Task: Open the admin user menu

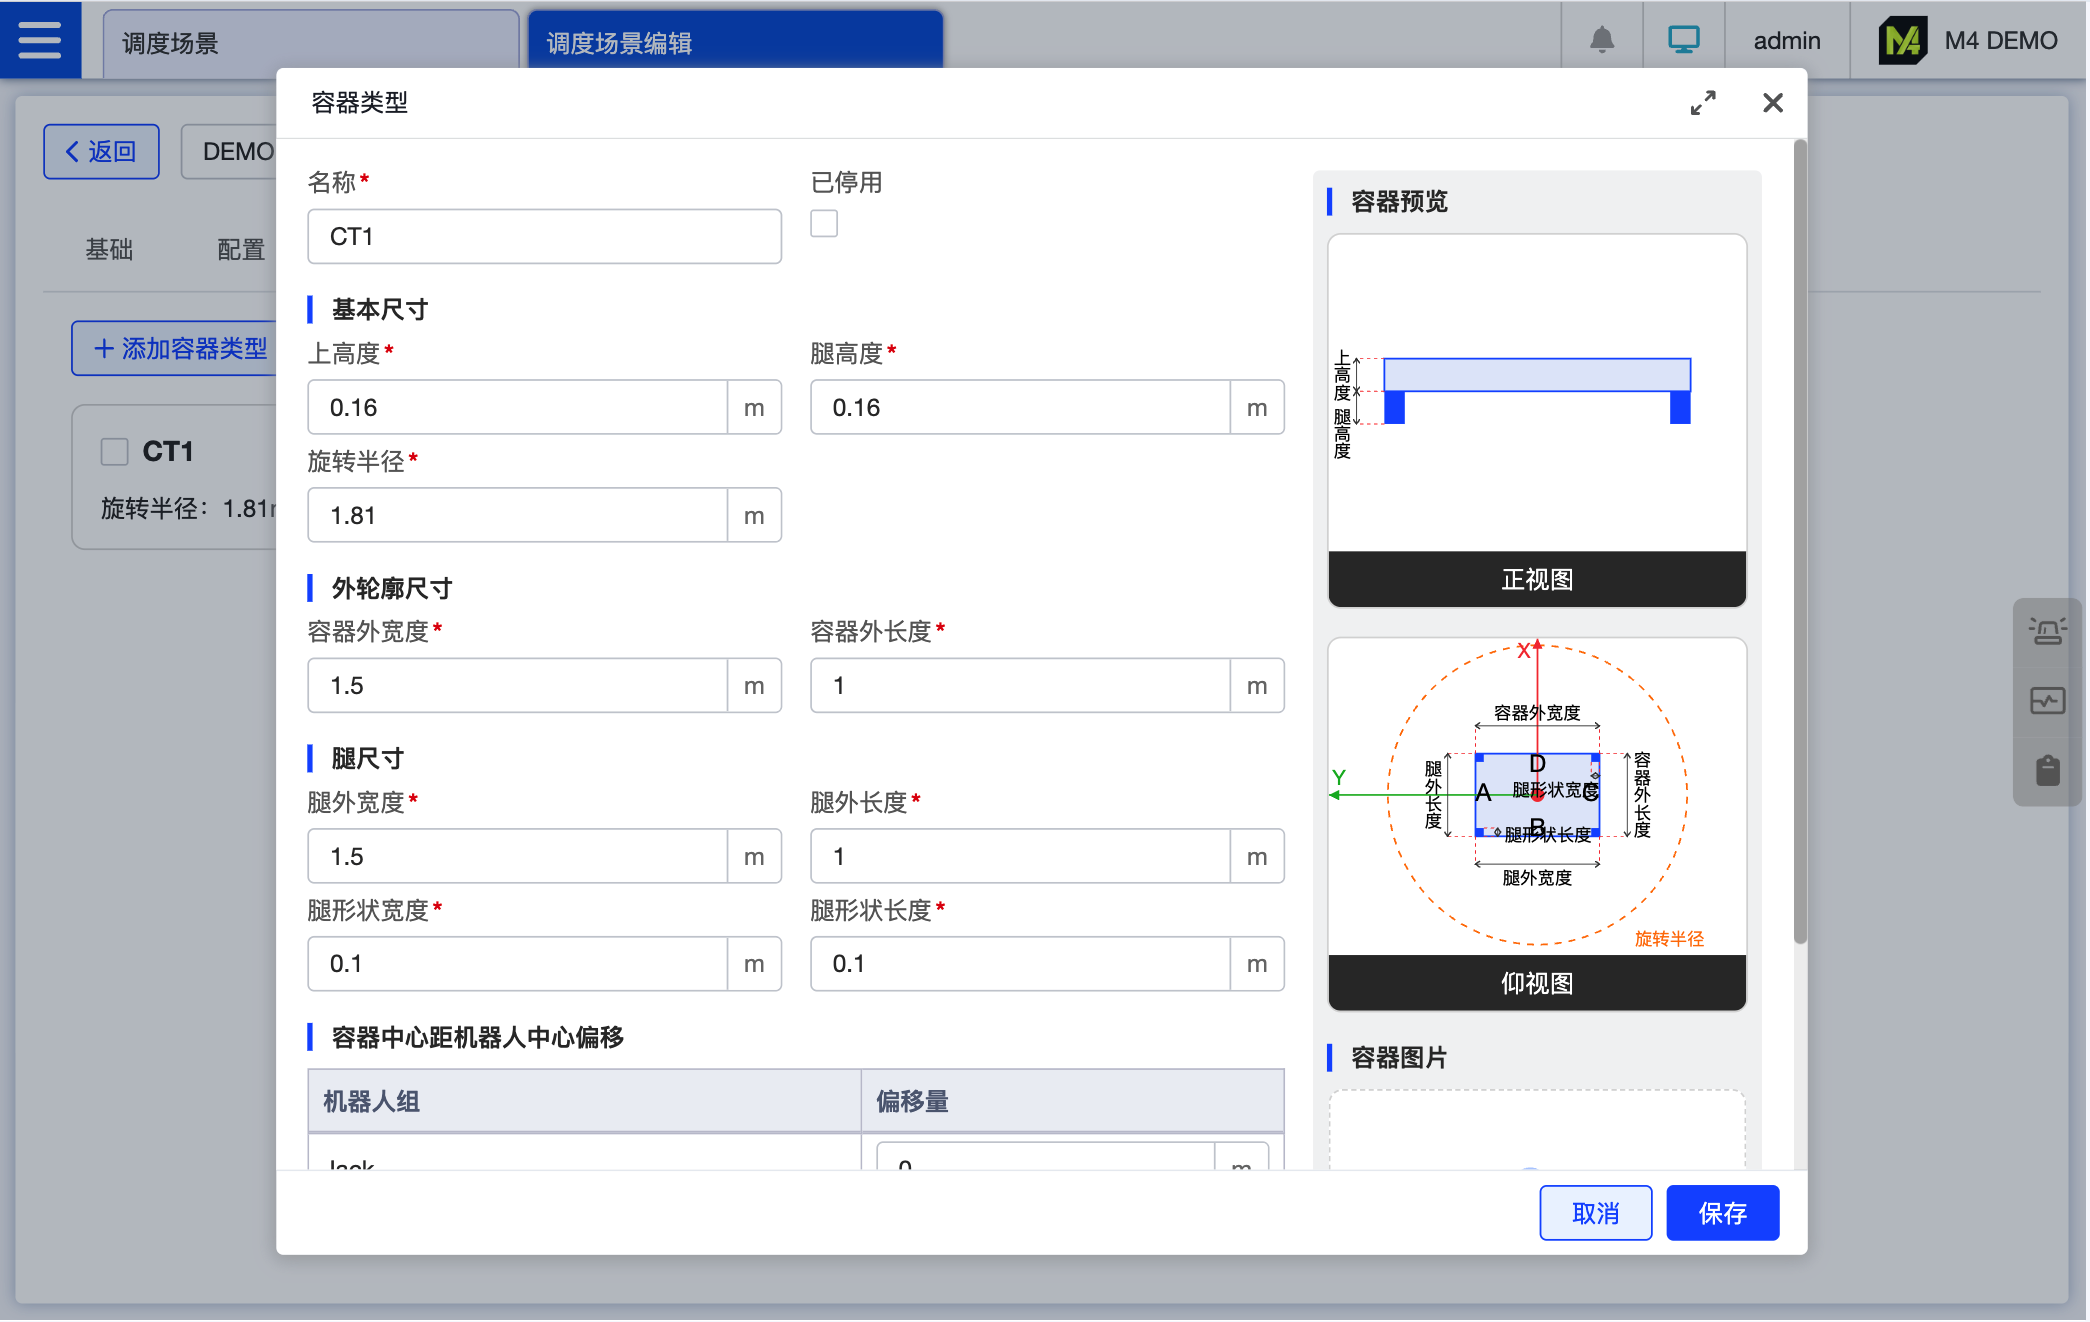Action: coord(1786,41)
